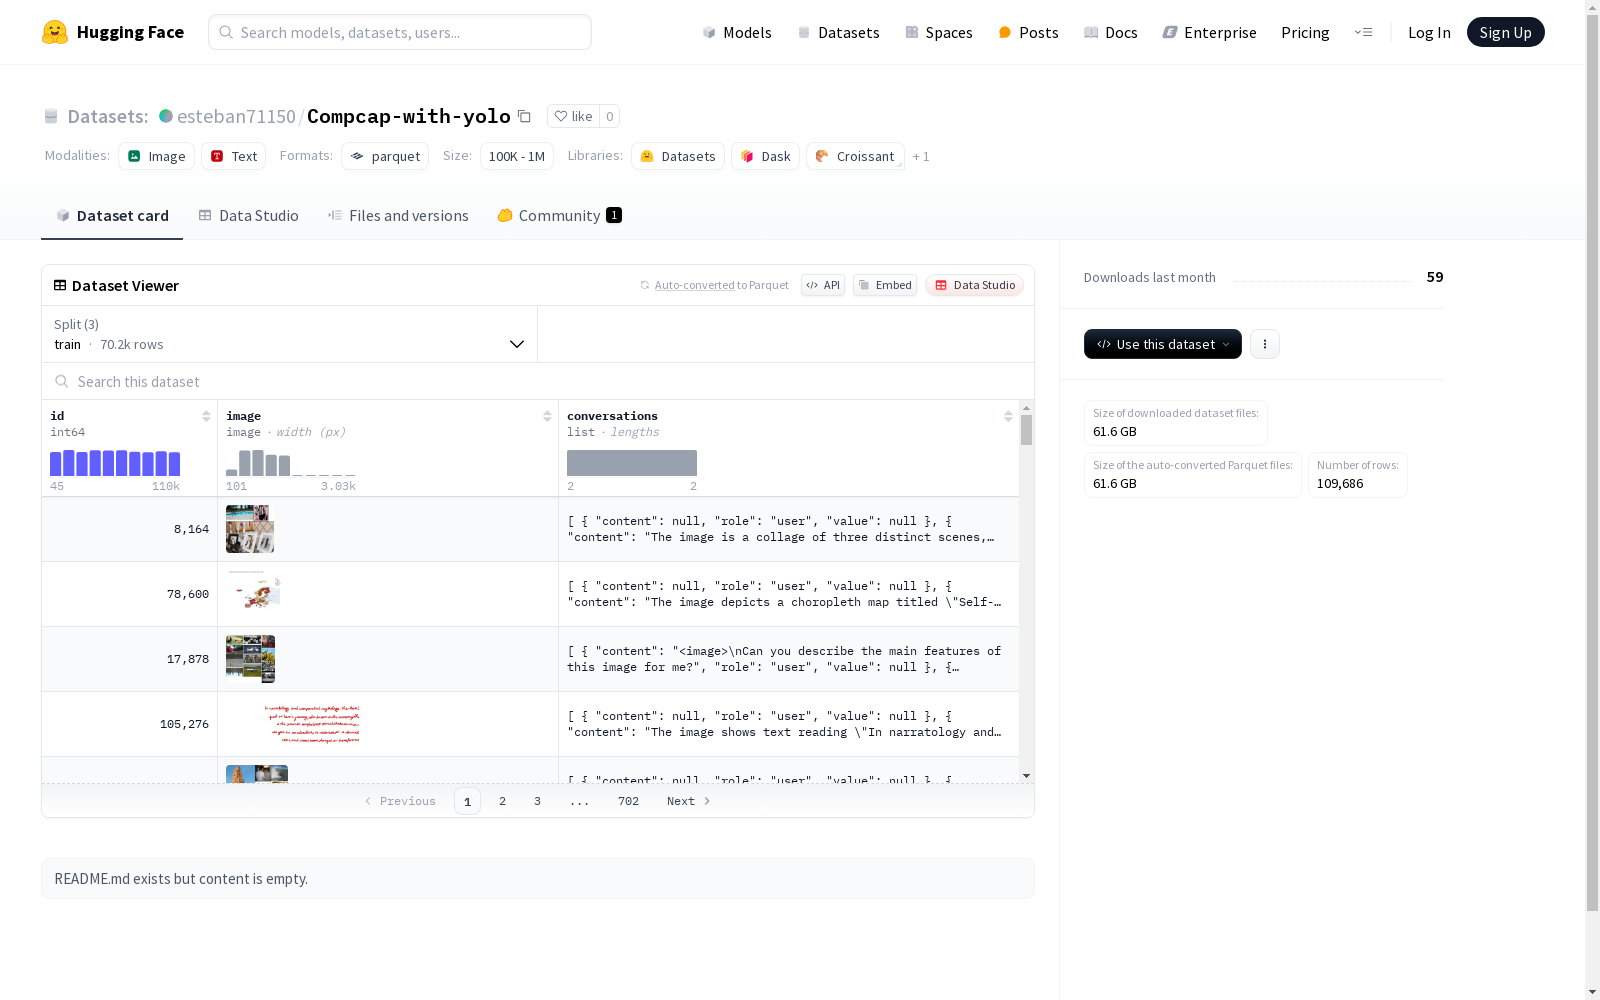Sort by the image column arrows
The width and height of the screenshot is (1600, 1000).
tap(547, 416)
